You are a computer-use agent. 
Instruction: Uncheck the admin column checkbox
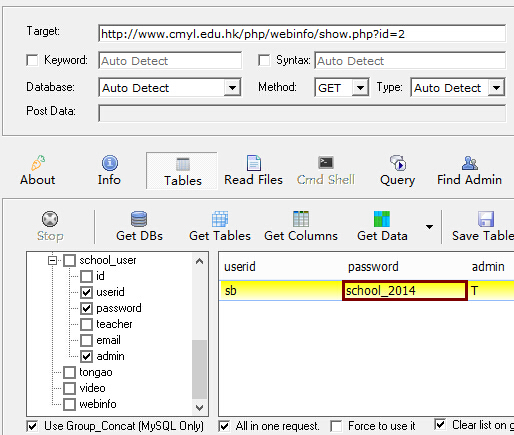click(x=86, y=356)
